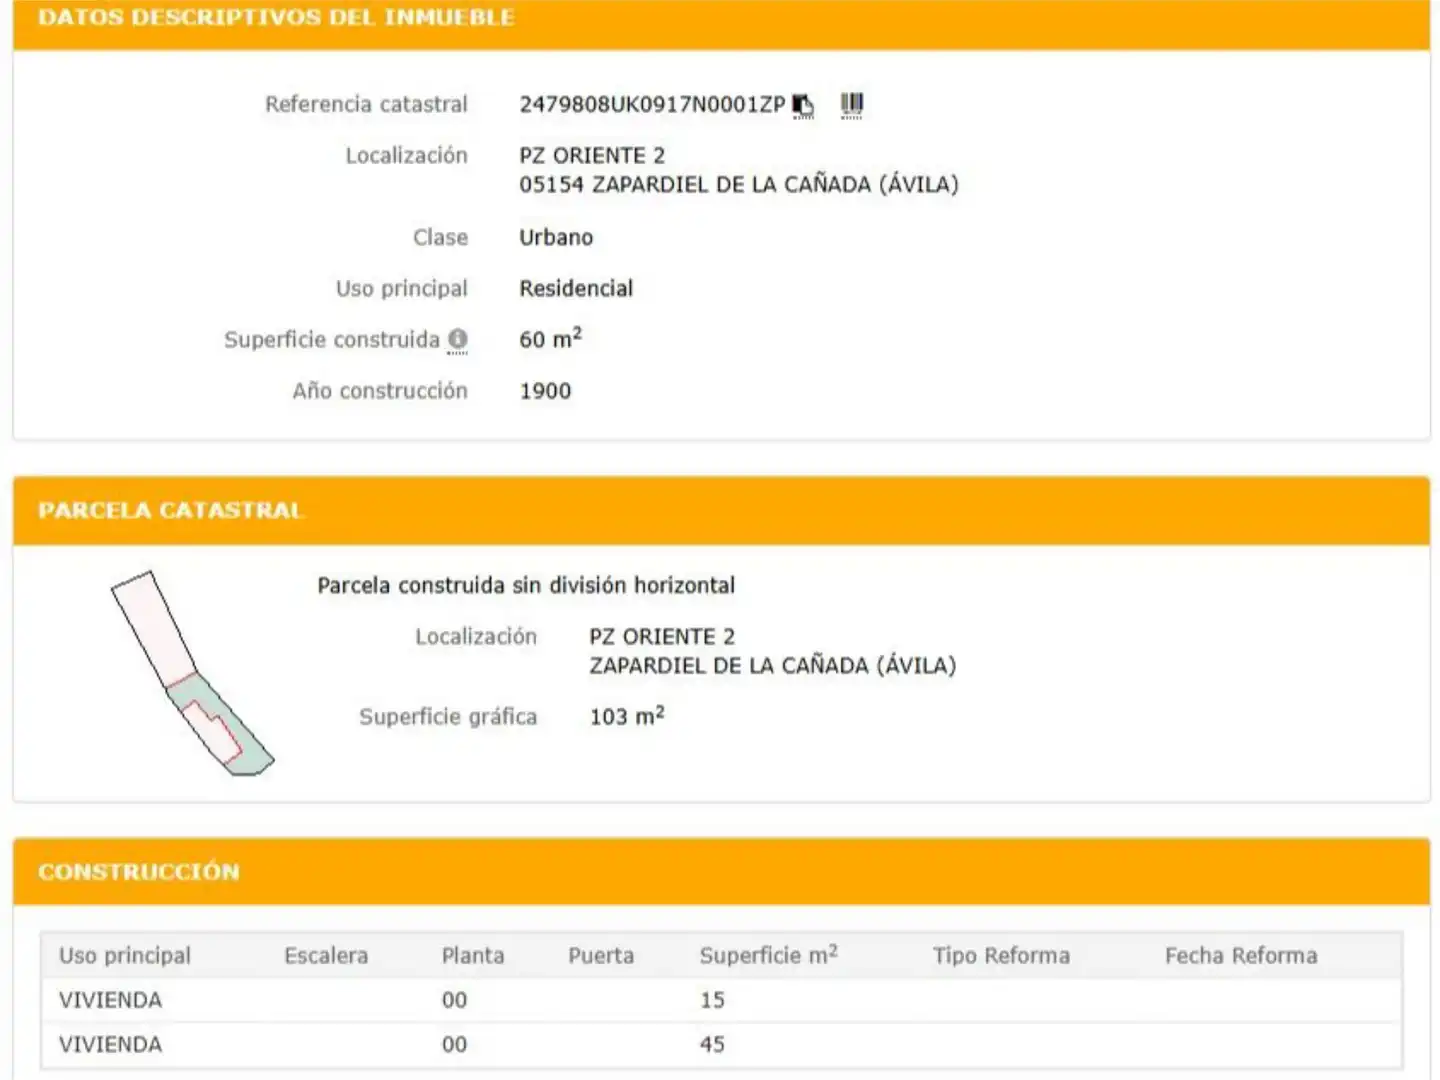This screenshot has height=1080, width=1440.
Task: Click the surface value 15 in the table
Action: 712,1000
